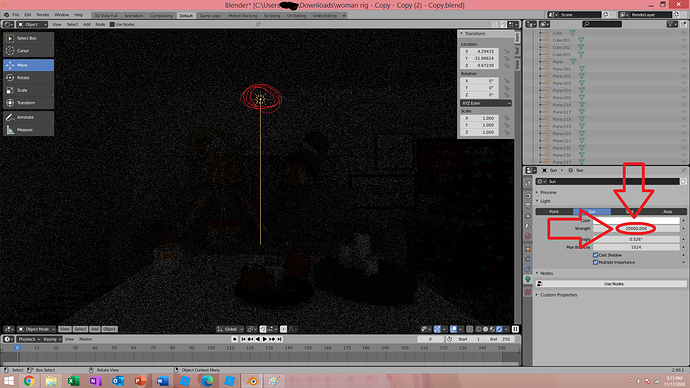
Task: Pin the properties editor context
Action: click(x=683, y=170)
